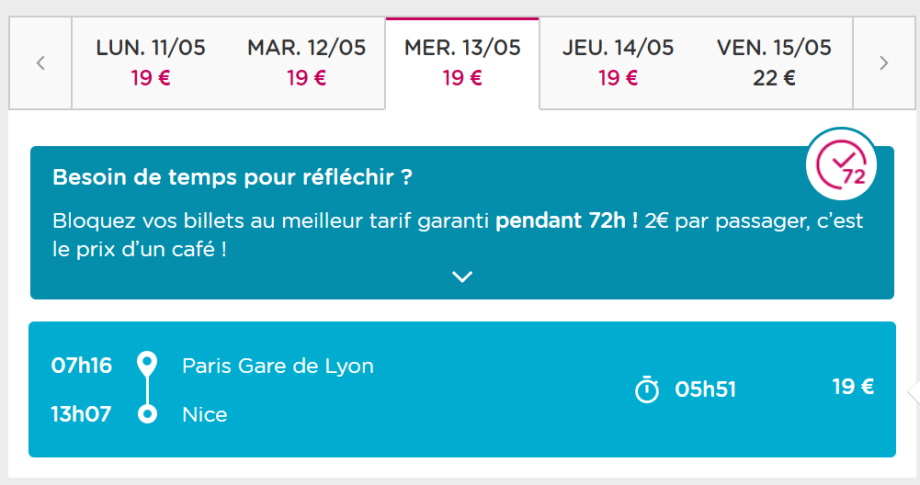Click the "Bloquez vos billets" banner text
Image resolution: width=920 pixels, height=485 pixels.
pos(270,220)
